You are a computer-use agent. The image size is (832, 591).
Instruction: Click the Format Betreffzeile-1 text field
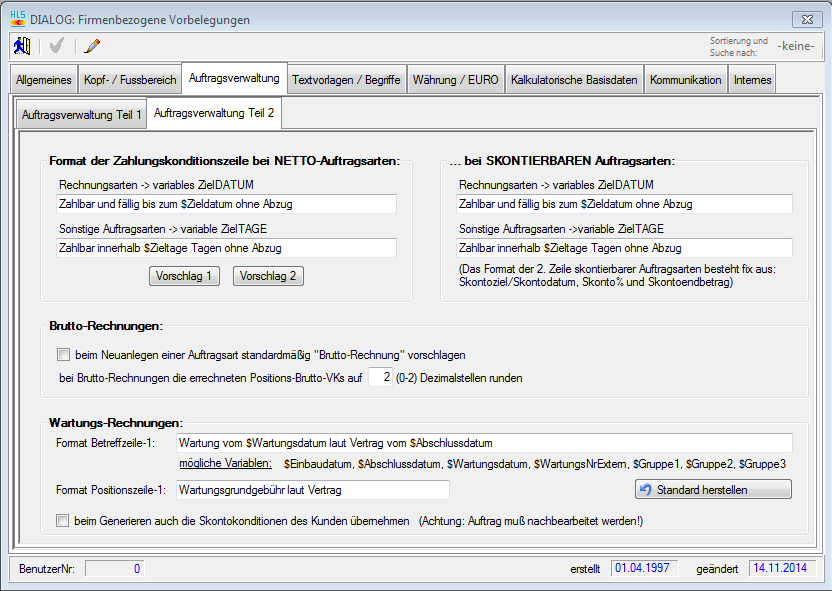[484, 442]
